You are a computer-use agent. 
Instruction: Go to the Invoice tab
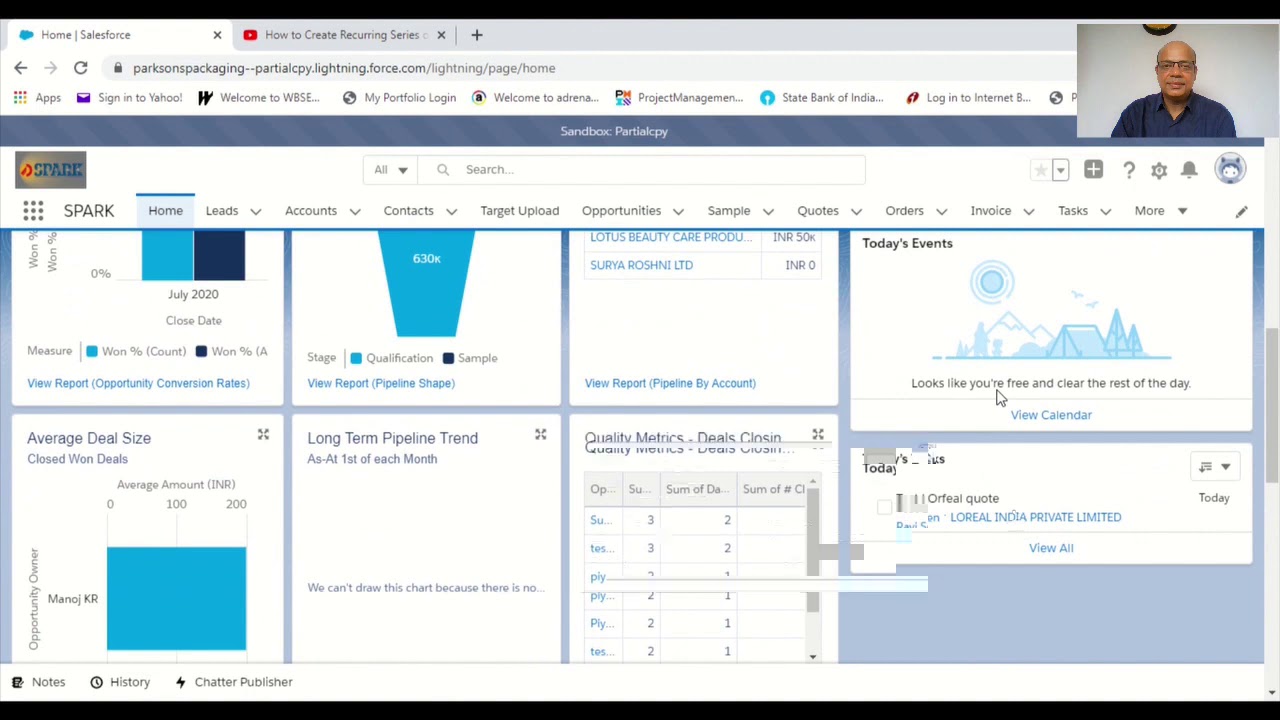[990, 211]
